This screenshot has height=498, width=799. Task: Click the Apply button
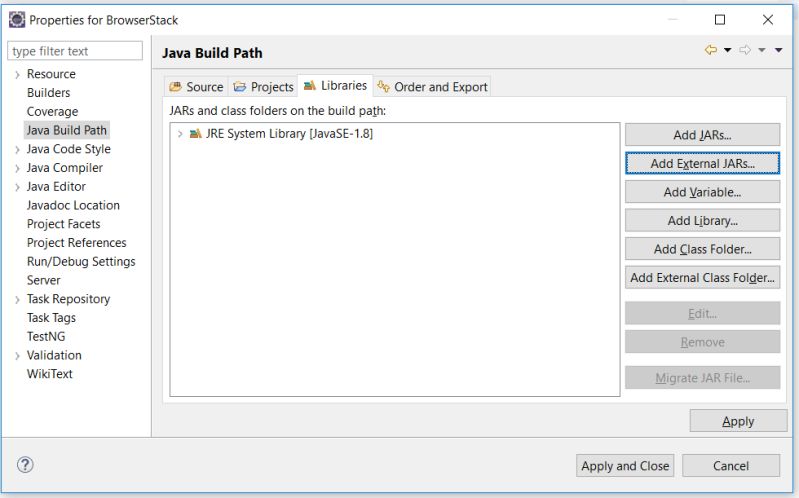[x=738, y=421]
